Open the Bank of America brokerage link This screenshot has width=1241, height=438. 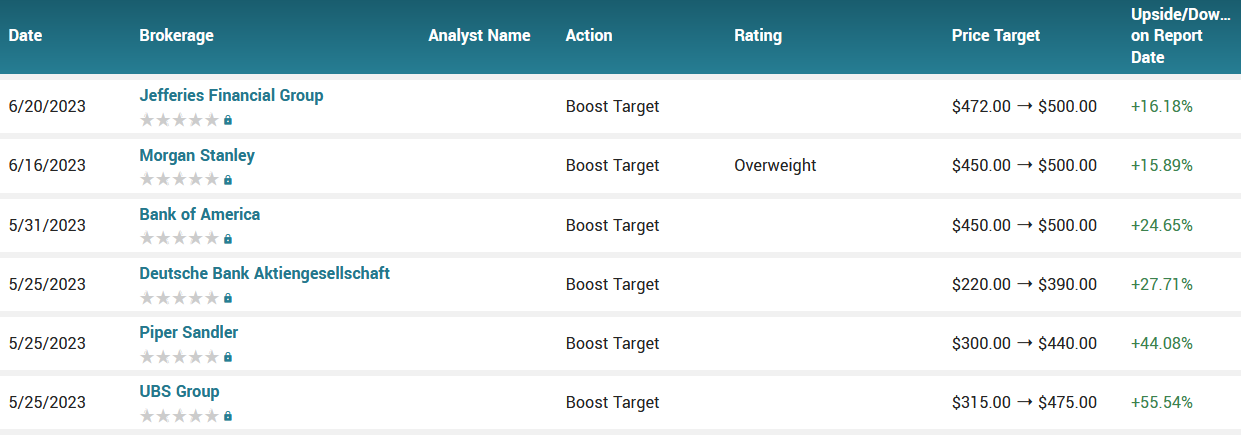[199, 214]
